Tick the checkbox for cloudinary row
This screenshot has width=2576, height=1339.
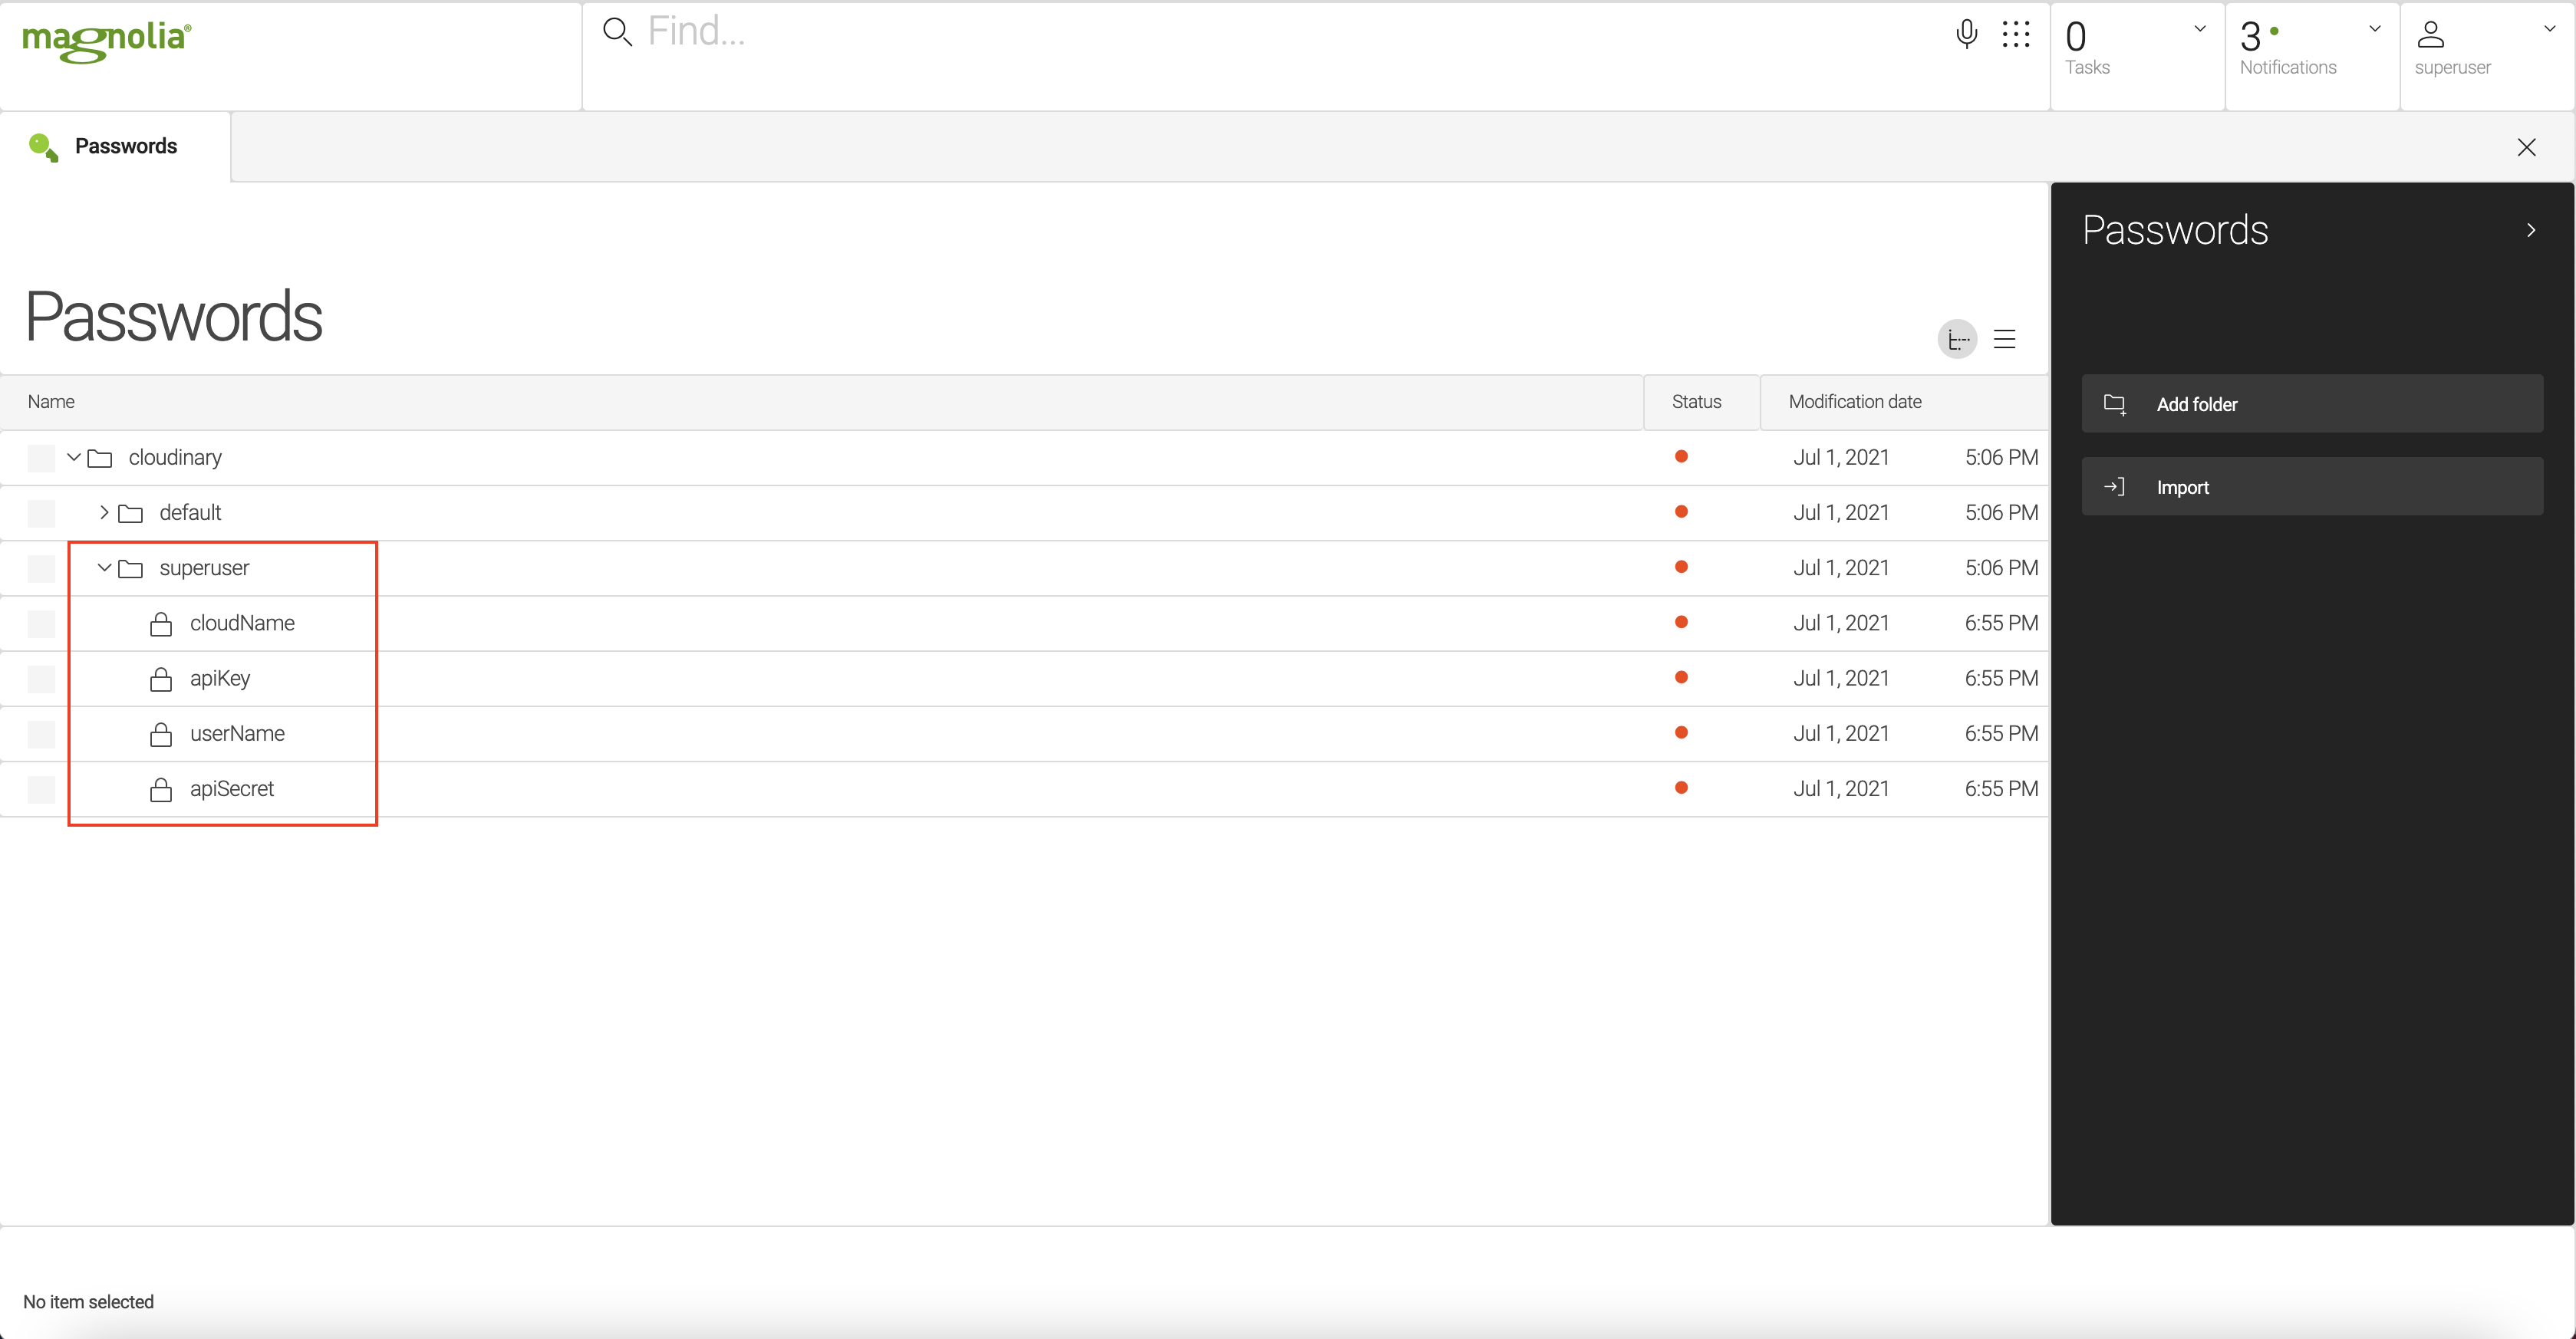pyautogui.click(x=41, y=458)
